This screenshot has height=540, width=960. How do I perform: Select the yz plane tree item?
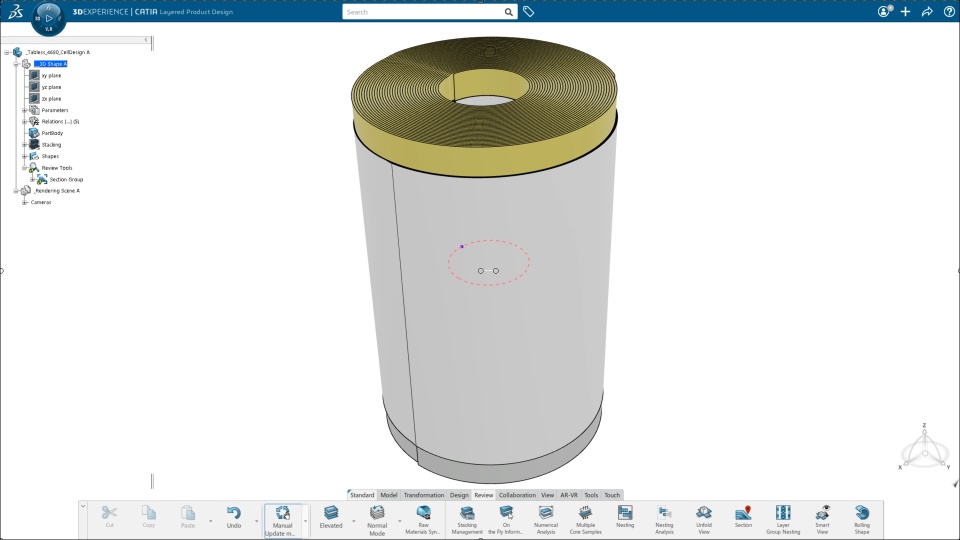(x=51, y=87)
